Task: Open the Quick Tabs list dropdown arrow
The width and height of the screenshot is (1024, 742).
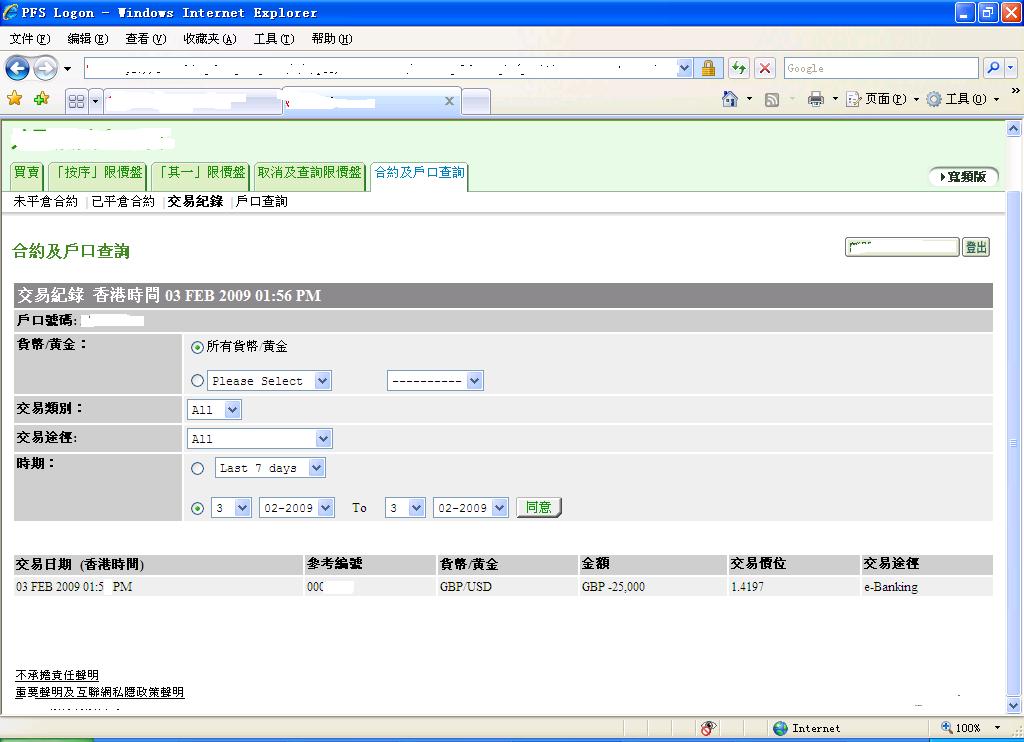Action: pos(95,101)
